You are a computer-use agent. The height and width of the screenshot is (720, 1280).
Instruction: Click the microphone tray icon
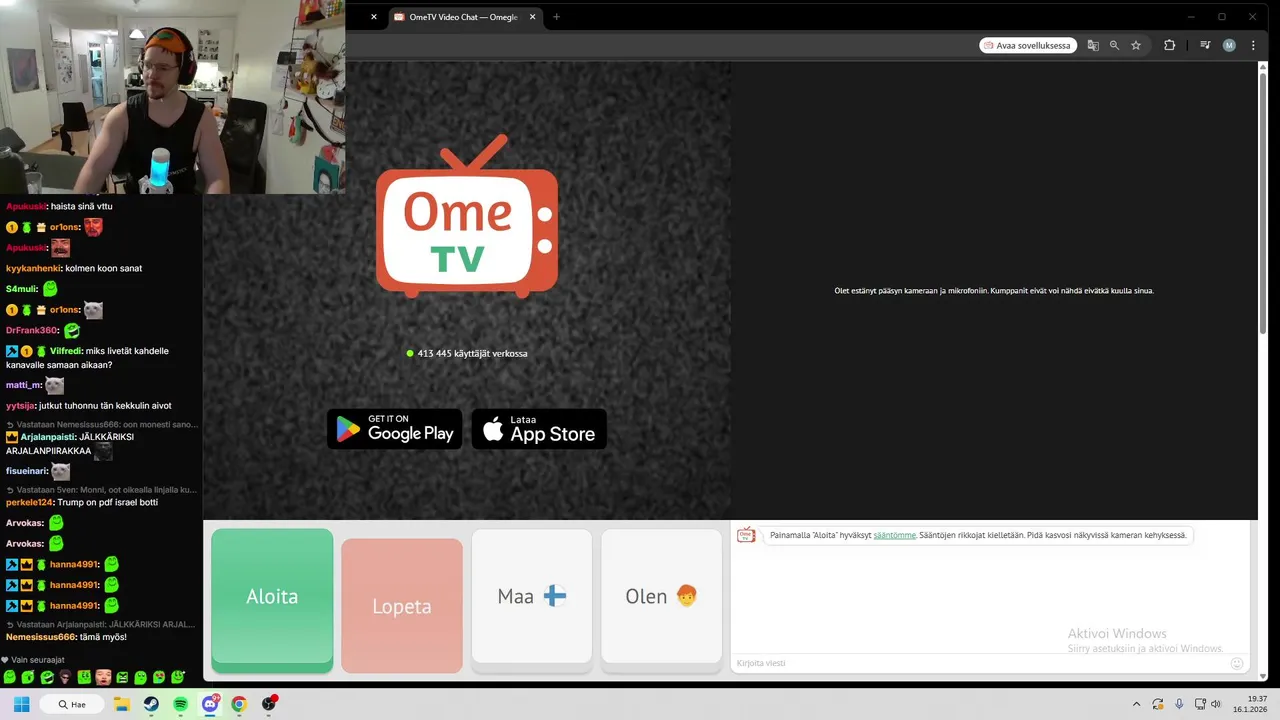coord(1179,704)
